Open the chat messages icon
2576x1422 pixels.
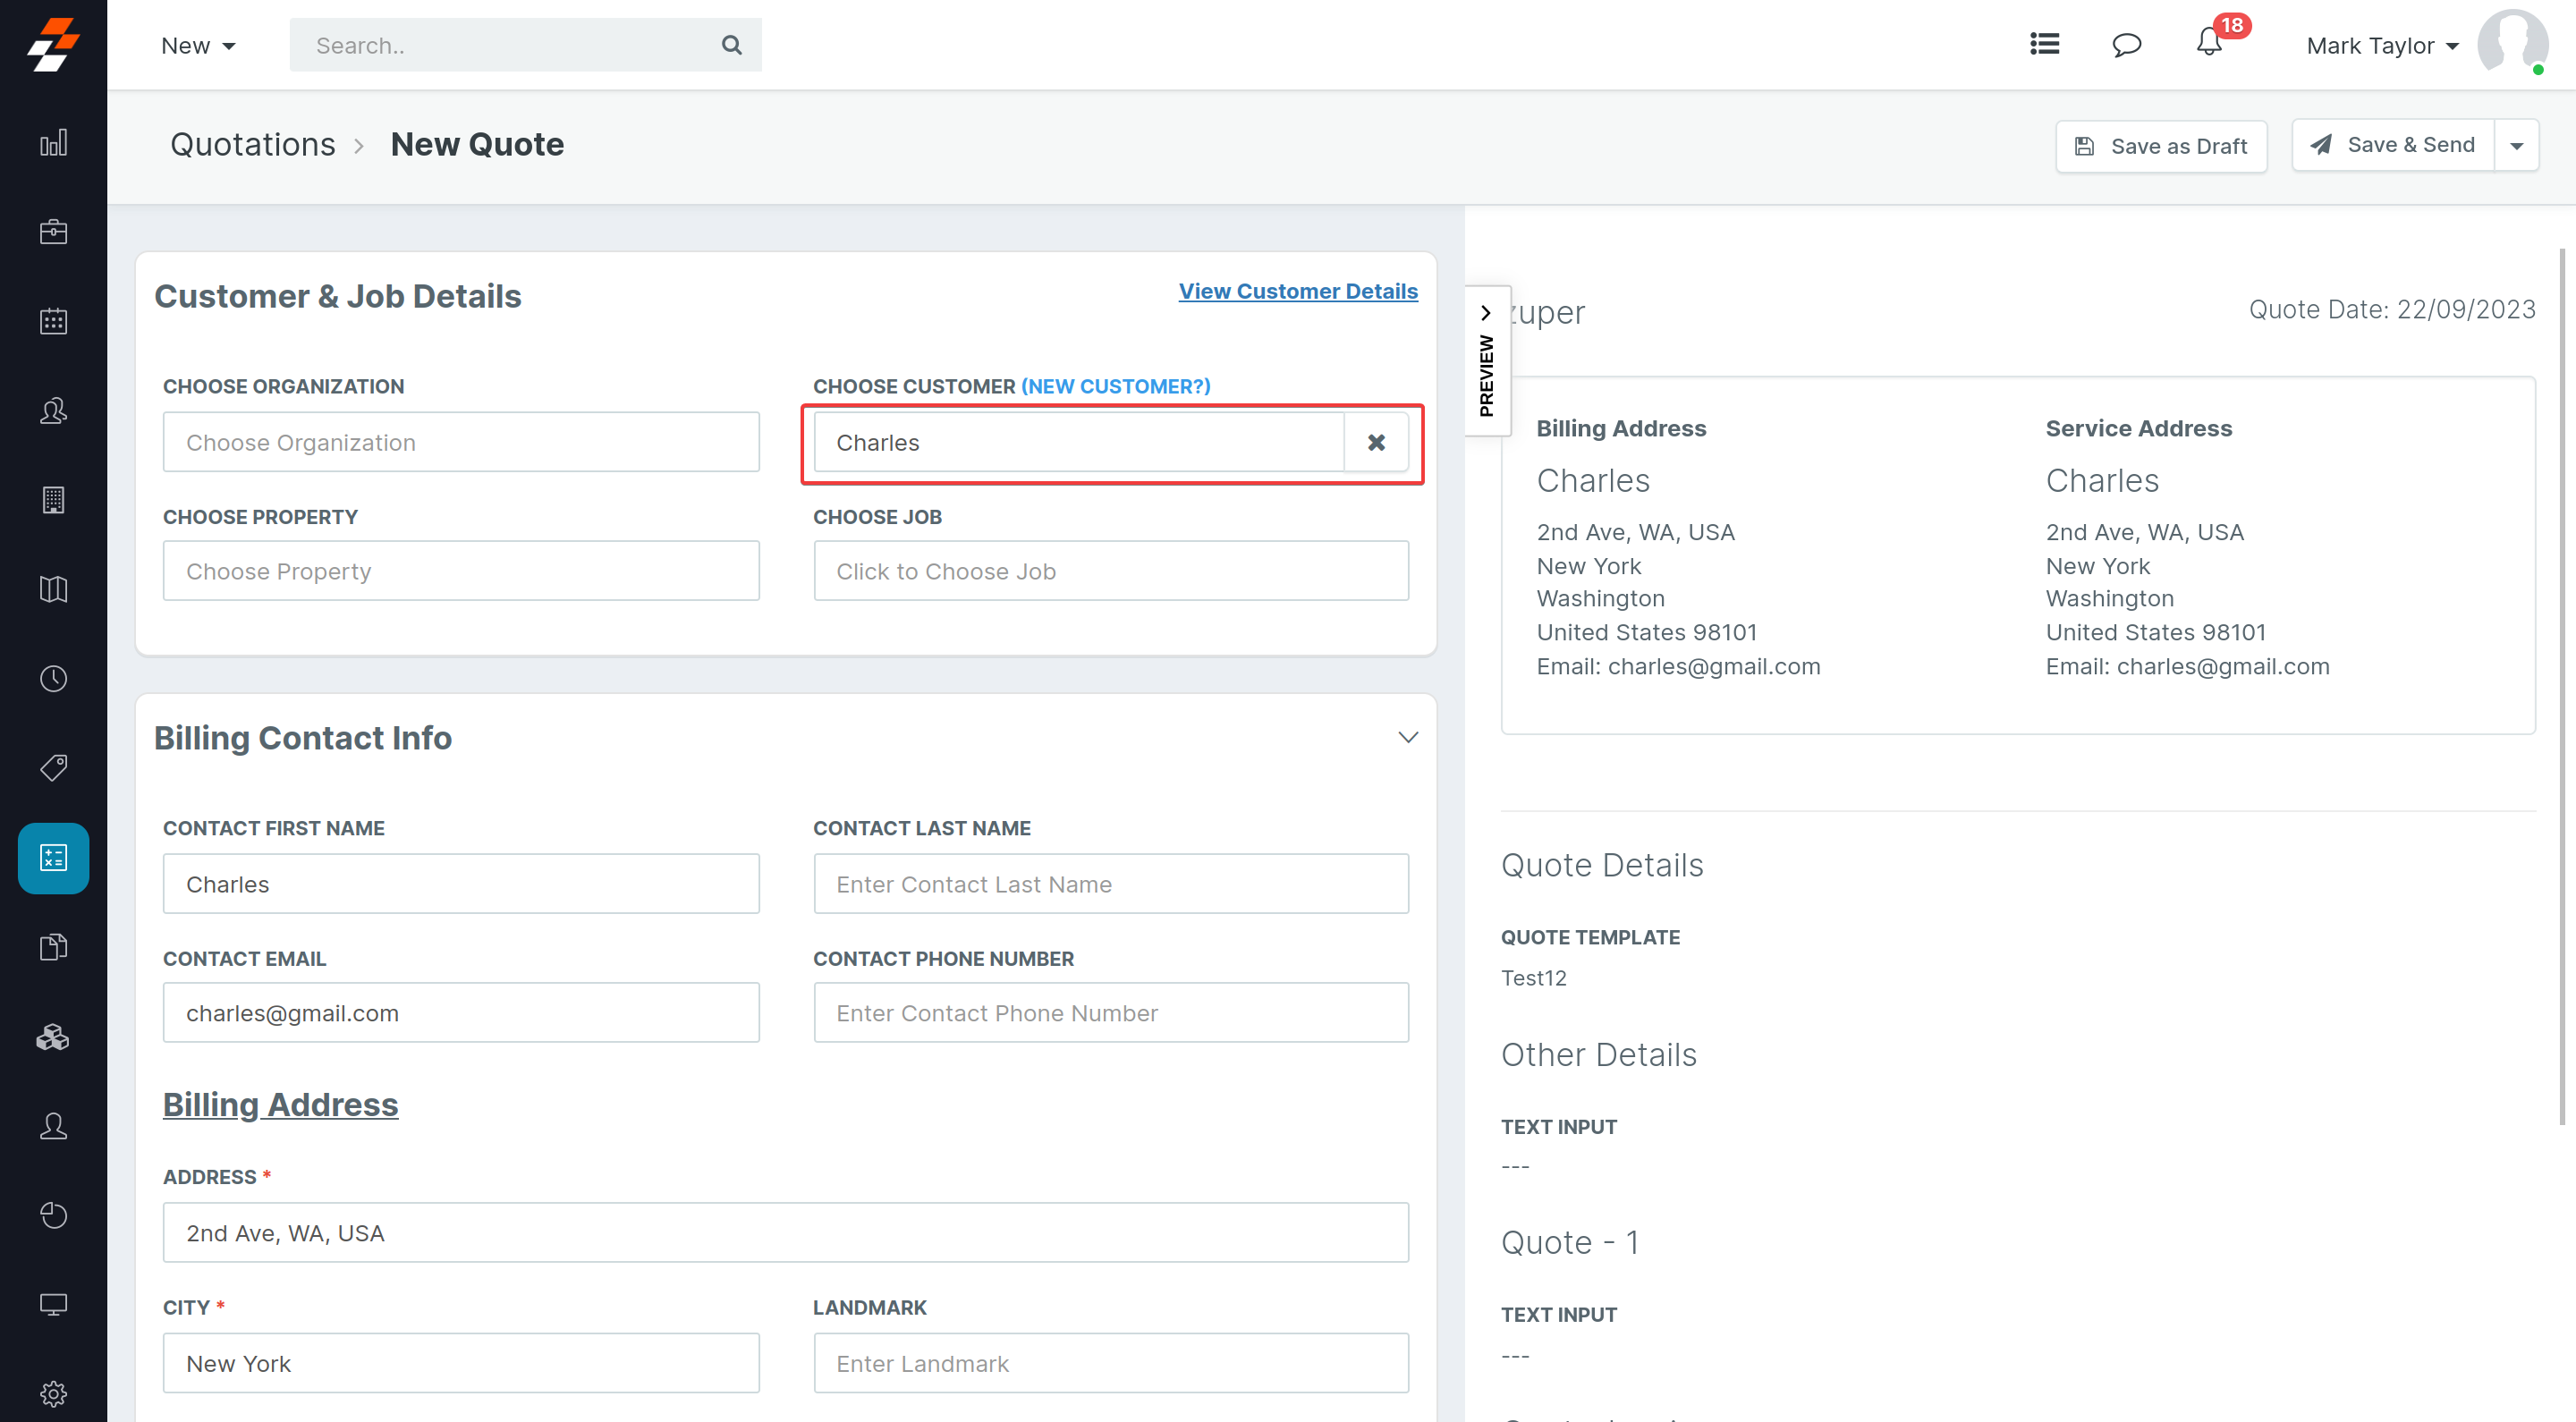[2126, 44]
